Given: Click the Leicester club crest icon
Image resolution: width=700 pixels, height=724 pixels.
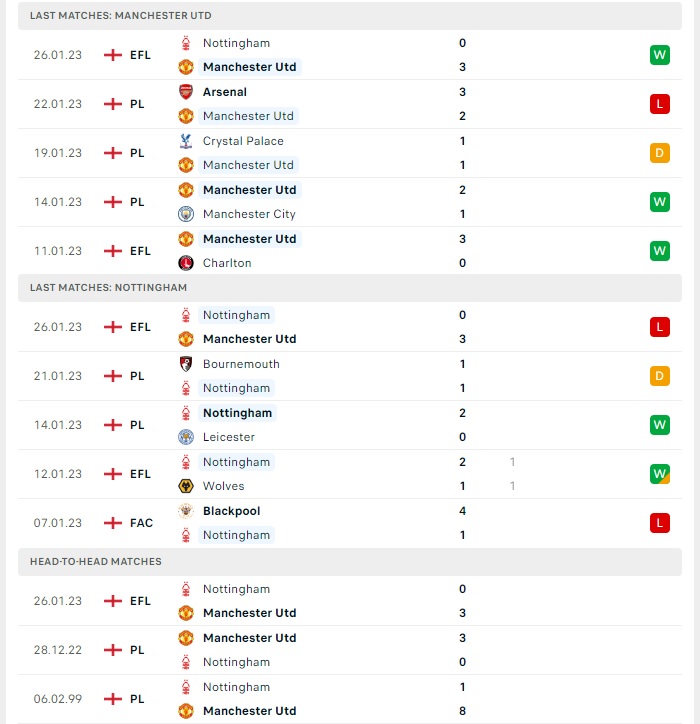Looking at the screenshot, I should pyautogui.click(x=186, y=437).
